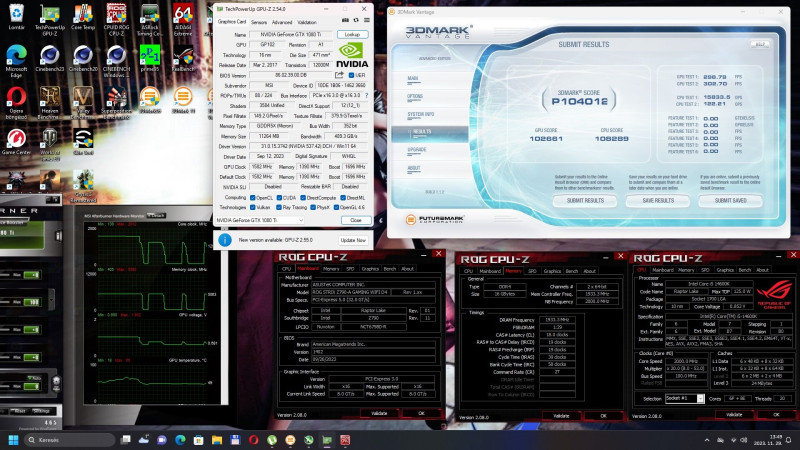The width and height of the screenshot is (800, 450).
Task: Click SUBMIT SAVED in 3DMark Vantage
Action: (731, 201)
